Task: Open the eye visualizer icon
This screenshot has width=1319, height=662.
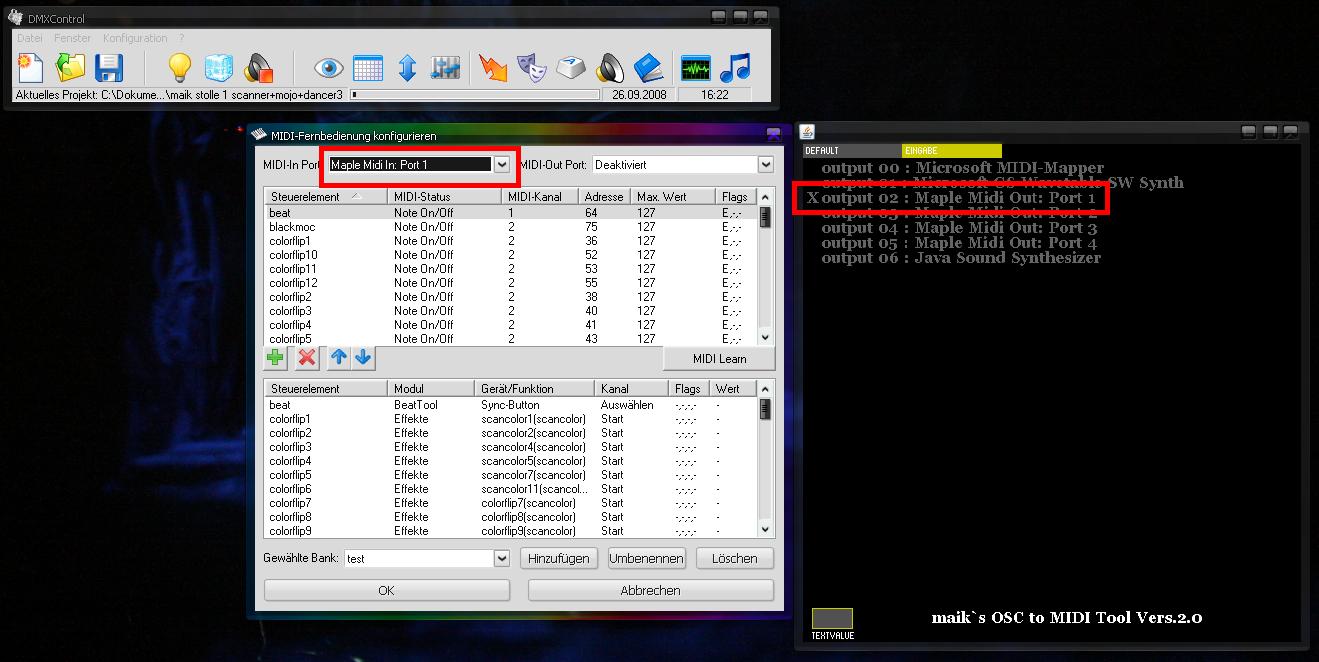Action: pyautogui.click(x=328, y=68)
